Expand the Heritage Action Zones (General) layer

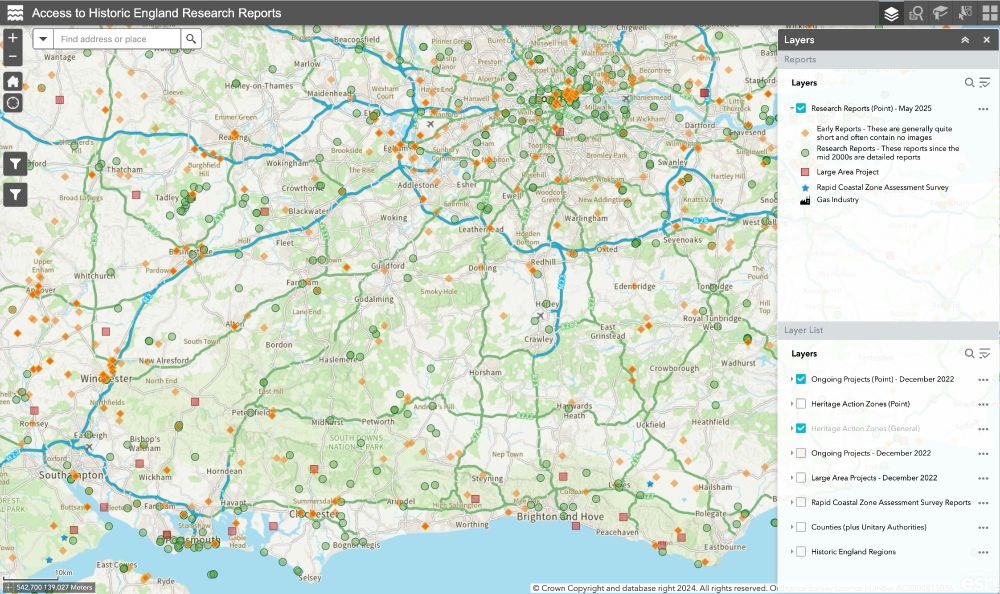point(791,428)
